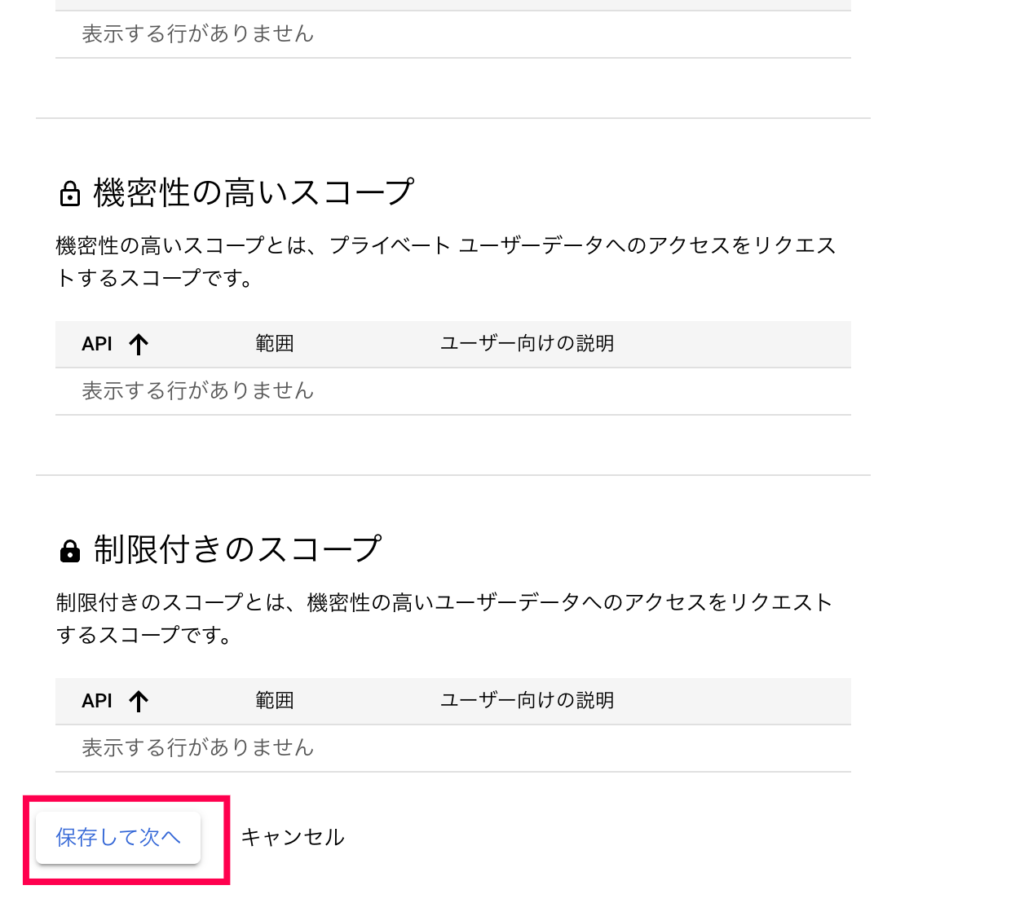Click divider line above 制限付きのスコープ section
The image size is (1024, 903).
453,475
